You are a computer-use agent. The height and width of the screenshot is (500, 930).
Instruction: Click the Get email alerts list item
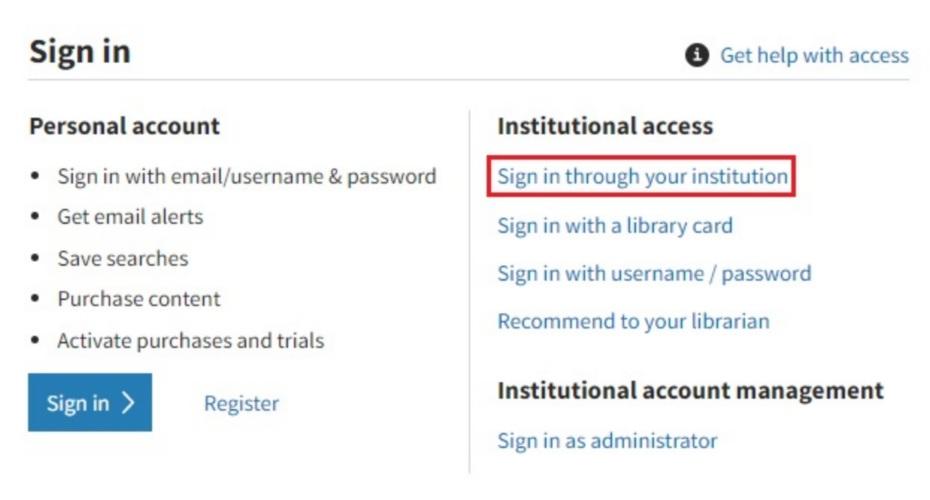pos(130,217)
